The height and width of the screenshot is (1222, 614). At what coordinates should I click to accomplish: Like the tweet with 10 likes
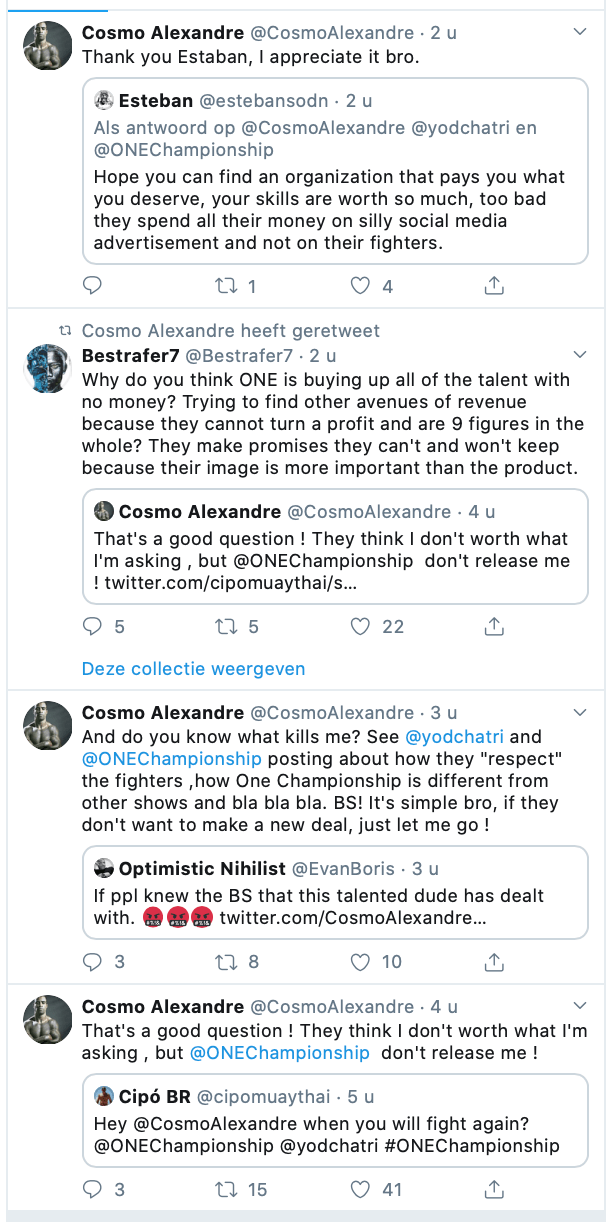(361, 962)
